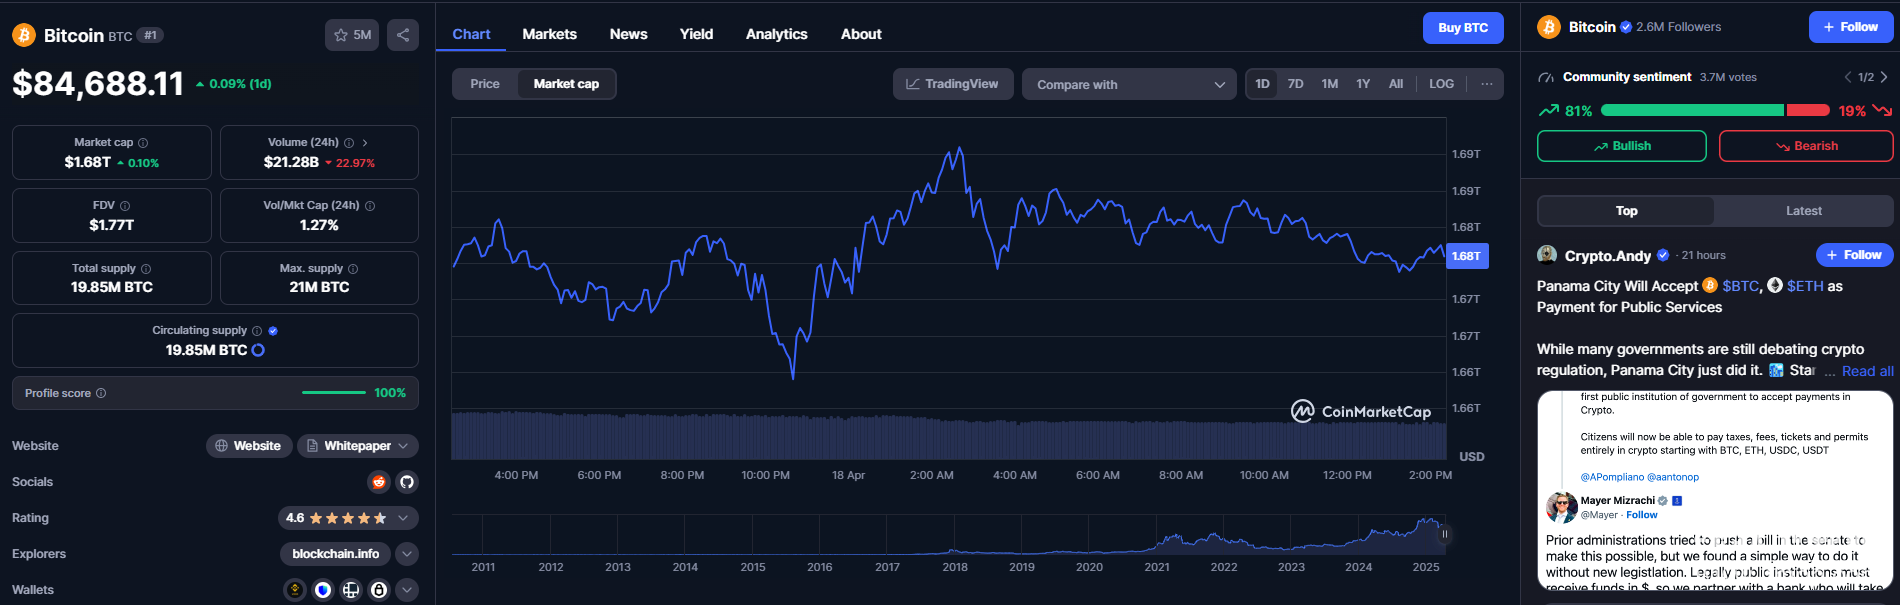Viewport: 1900px width, 605px height.
Task: Open the chart's three-dot more options
Action: 1486,84
